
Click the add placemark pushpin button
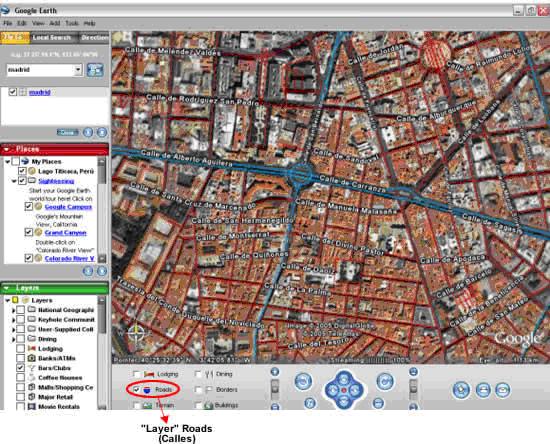coord(461,390)
